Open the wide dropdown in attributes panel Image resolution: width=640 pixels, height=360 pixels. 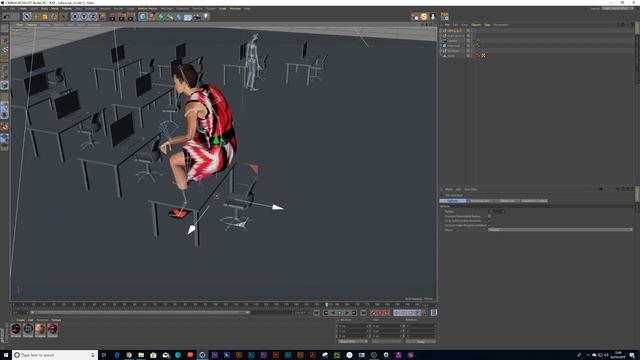pyautogui.click(x=560, y=230)
